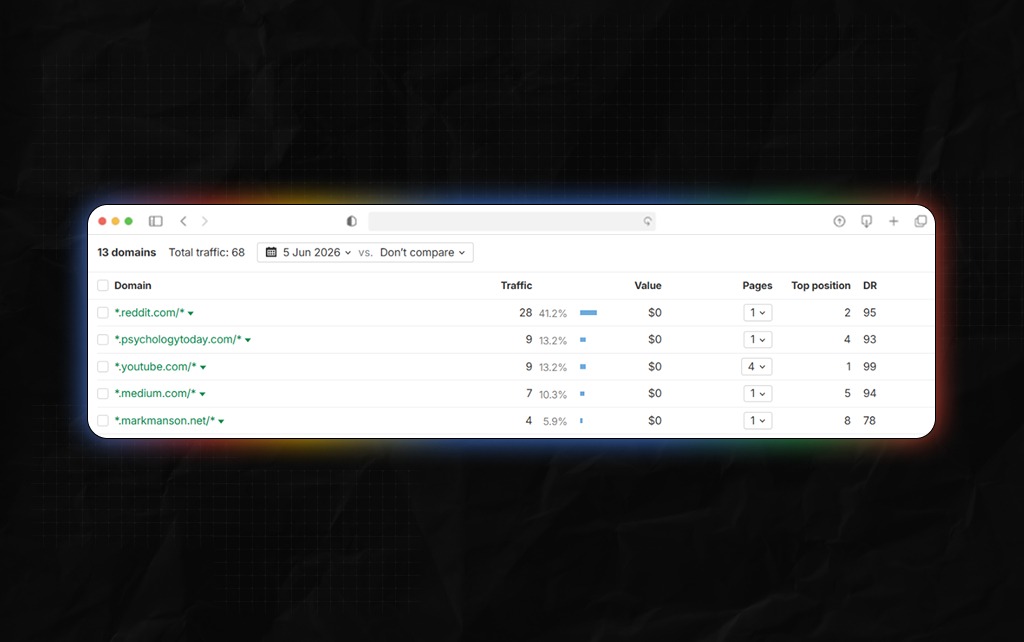Open the *.medium.com/* domain link
The image size is (1024, 642).
pyautogui.click(x=155, y=394)
